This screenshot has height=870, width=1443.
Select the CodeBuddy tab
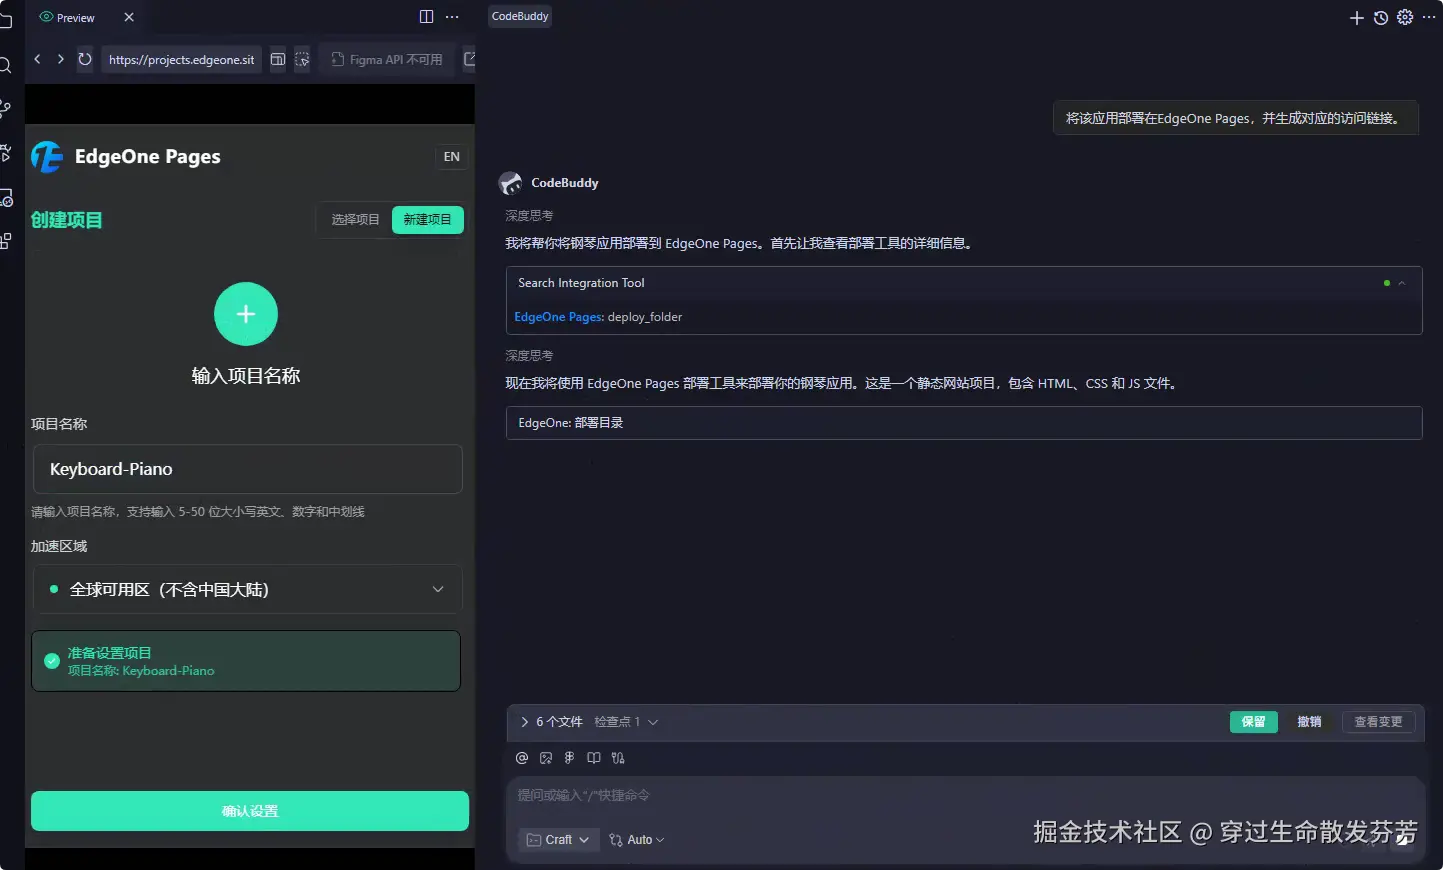tap(520, 16)
